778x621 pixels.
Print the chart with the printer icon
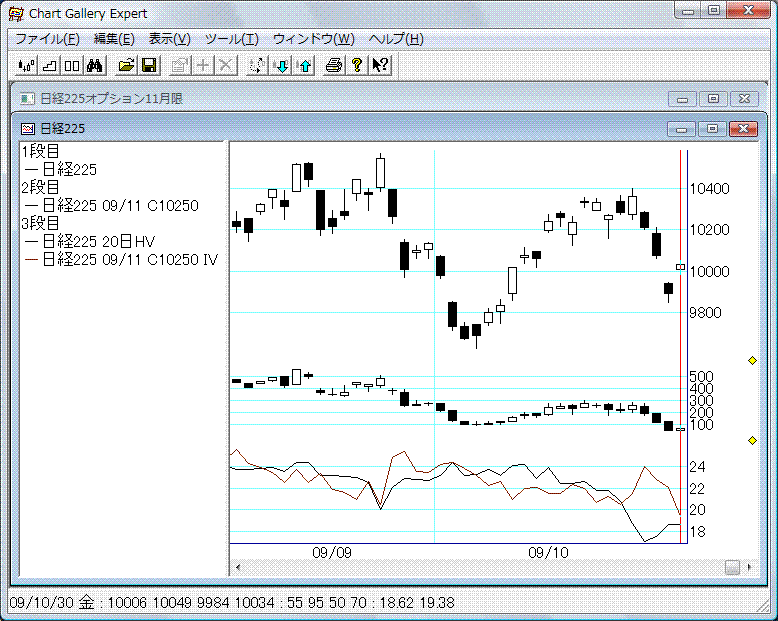coord(334,66)
